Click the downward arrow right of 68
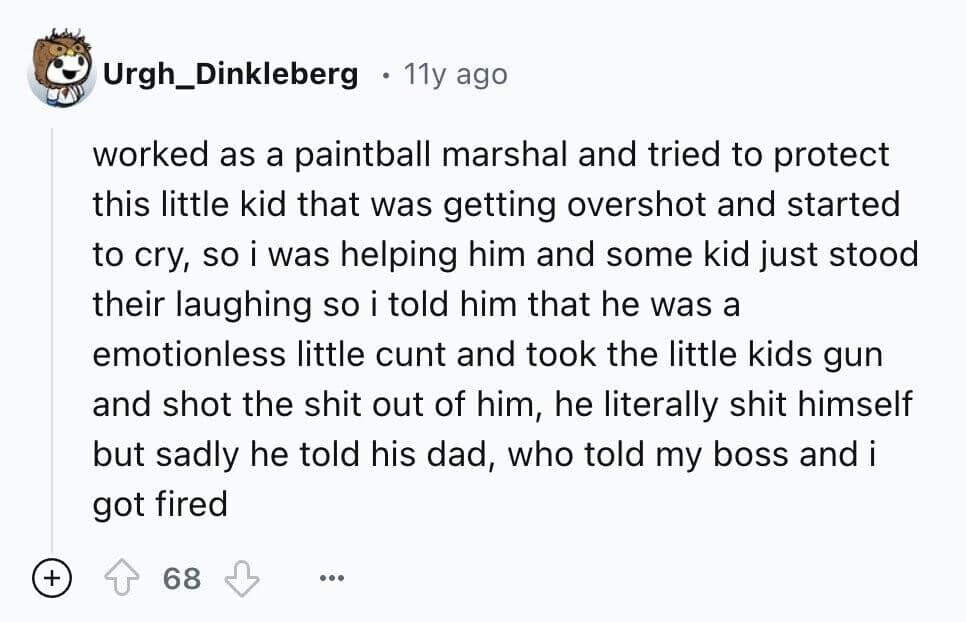966x622 pixels. pos(241,578)
